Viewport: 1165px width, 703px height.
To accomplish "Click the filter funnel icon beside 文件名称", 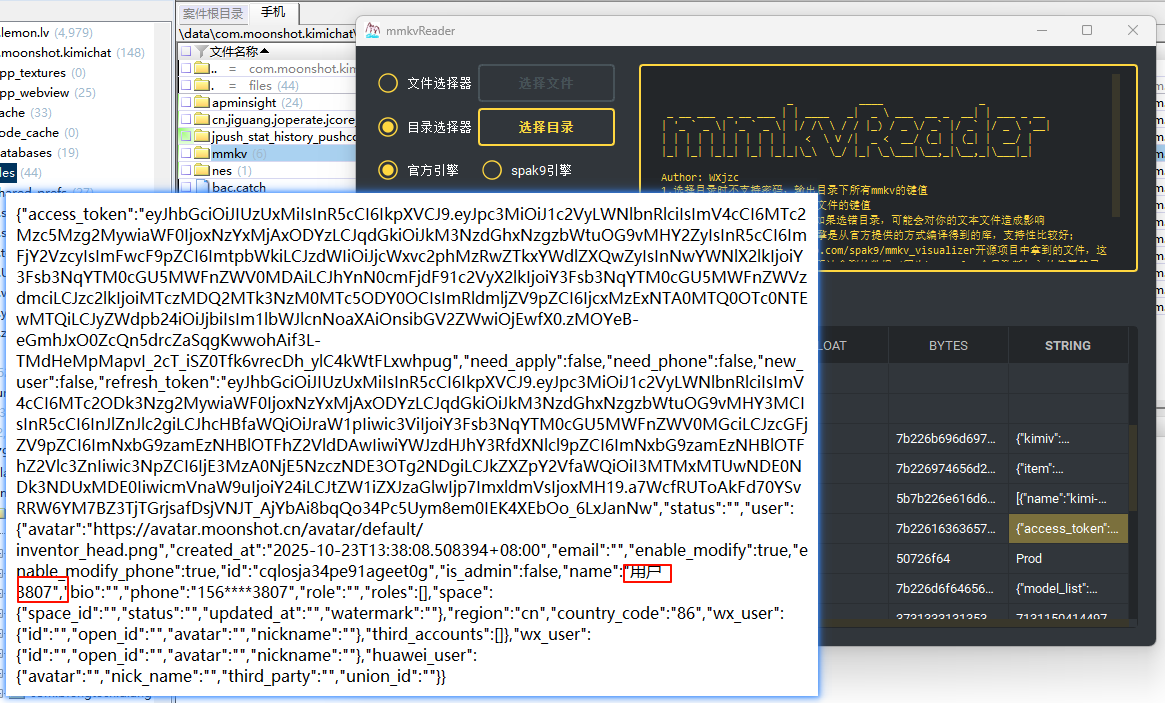I will click(201, 51).
